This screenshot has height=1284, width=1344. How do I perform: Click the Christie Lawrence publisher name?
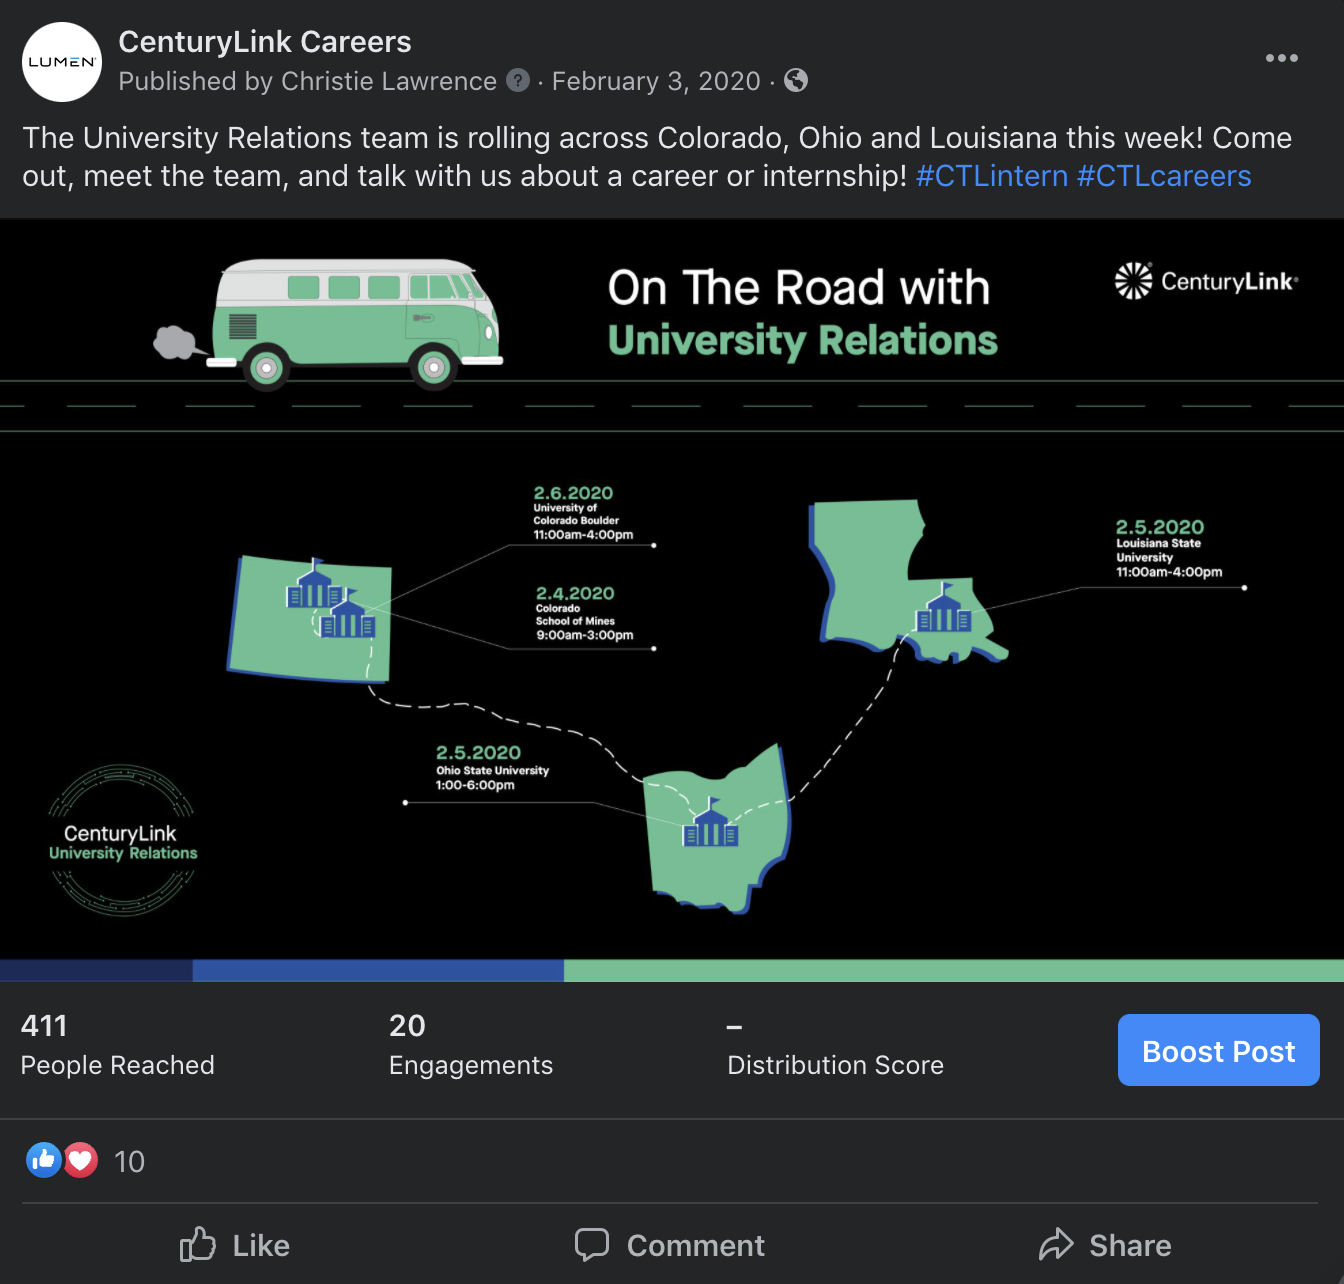(389, 81)
